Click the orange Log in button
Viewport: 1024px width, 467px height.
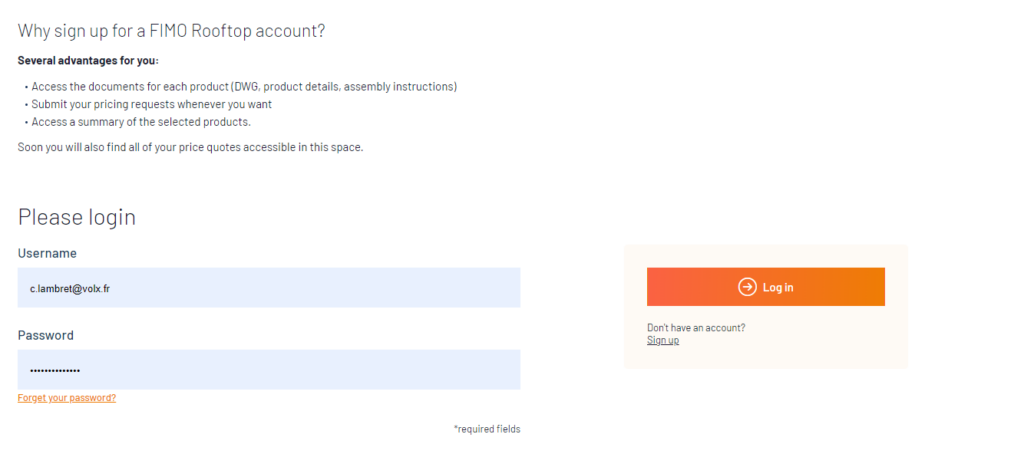coord(765,287)
